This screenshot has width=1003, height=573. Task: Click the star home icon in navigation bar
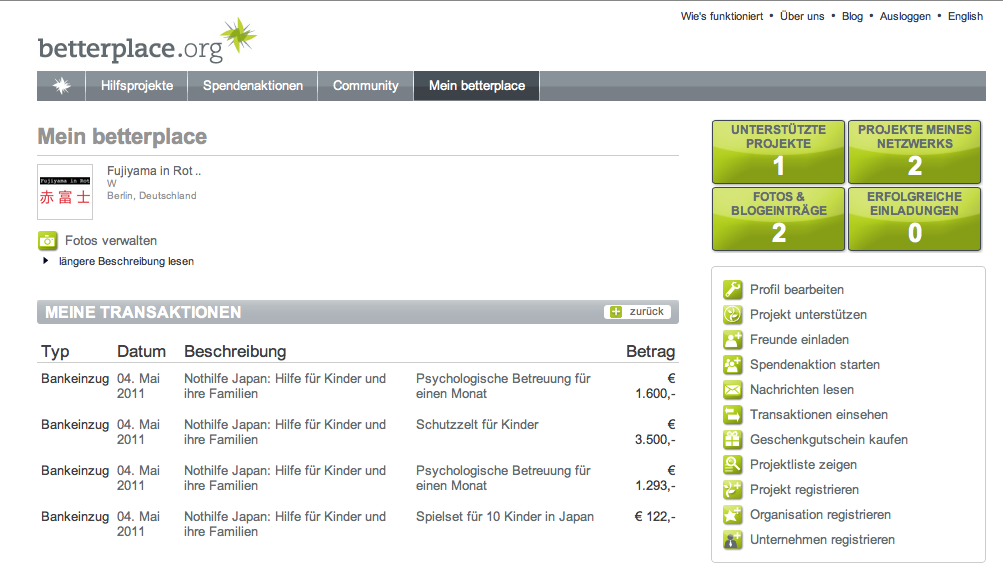pyautogui.click(x=61, y=86)
